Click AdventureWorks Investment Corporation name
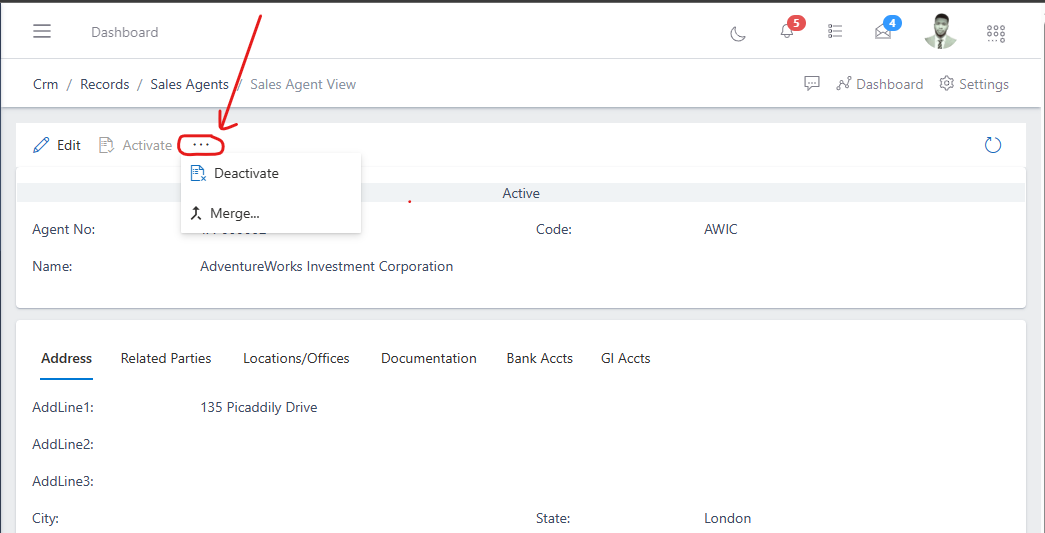Viewport: 1045px width, 533px height. (x=327, y=266)
